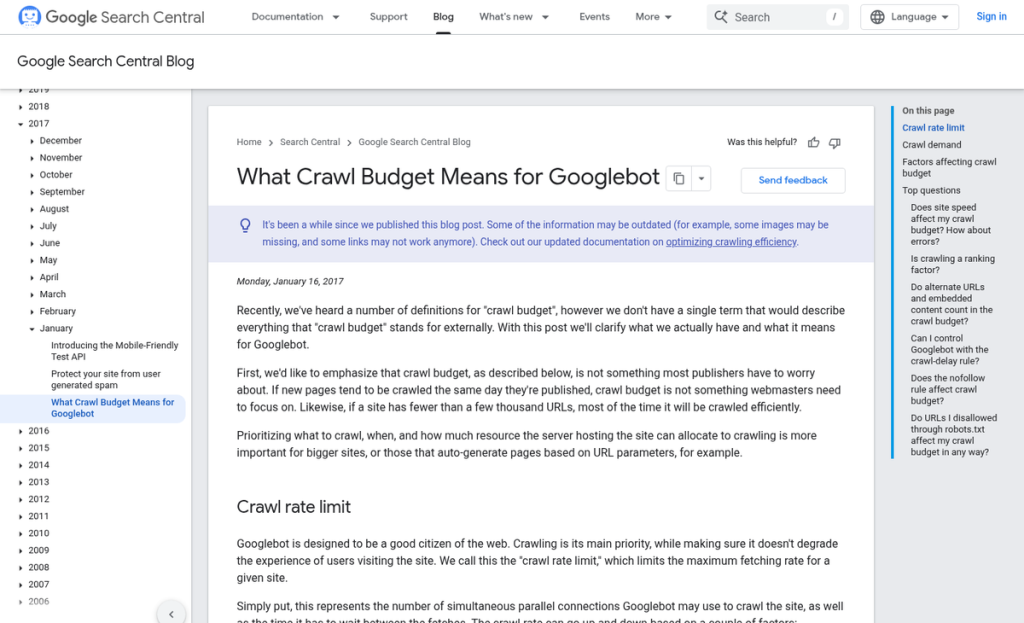Open the dropdown arrow next to copy icon
Screen dimensions: 1024x623
click(702, 179)
